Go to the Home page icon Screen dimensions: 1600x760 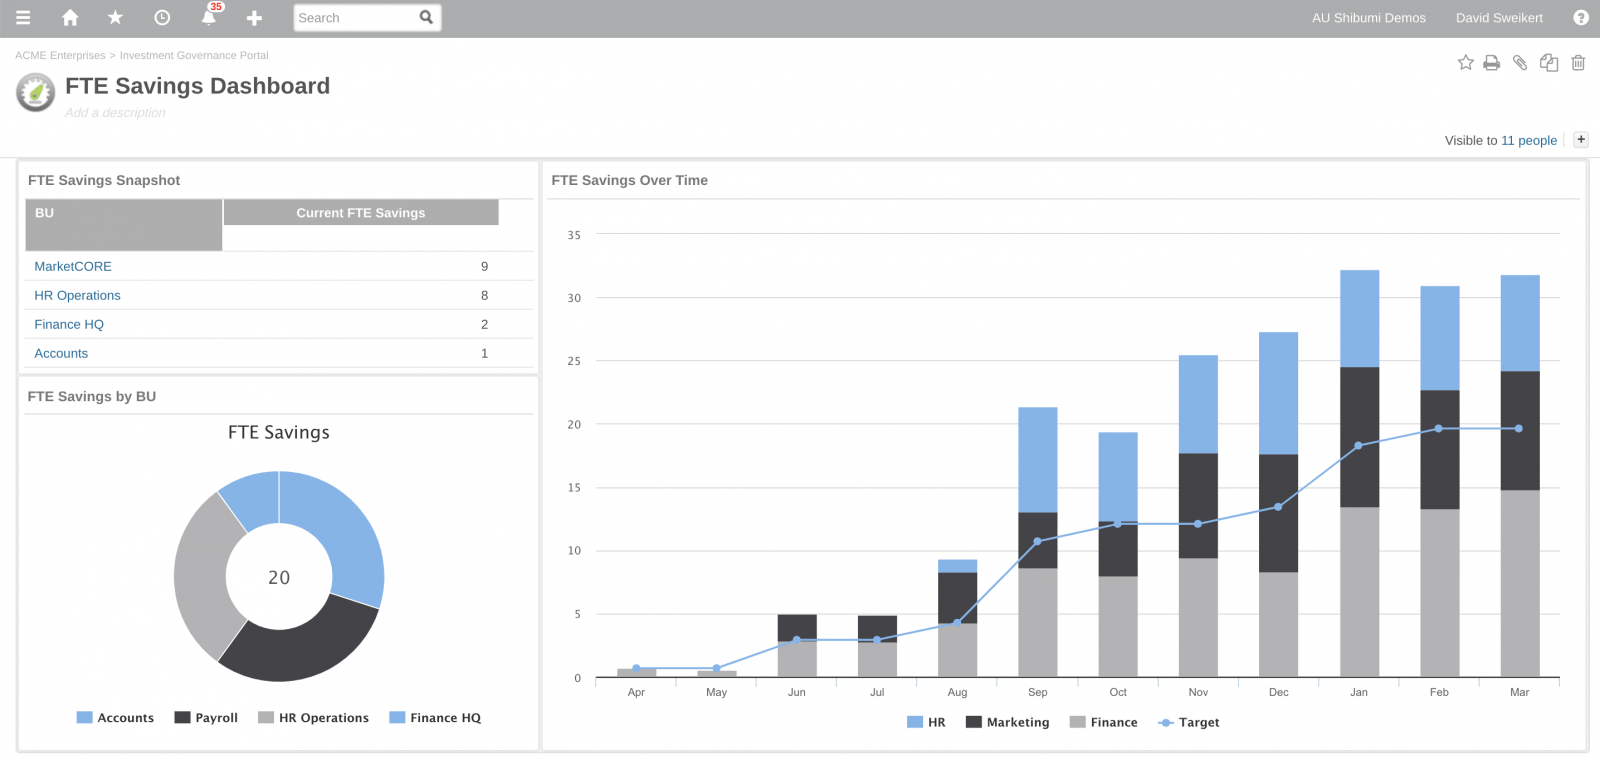(x=70, y=18)
